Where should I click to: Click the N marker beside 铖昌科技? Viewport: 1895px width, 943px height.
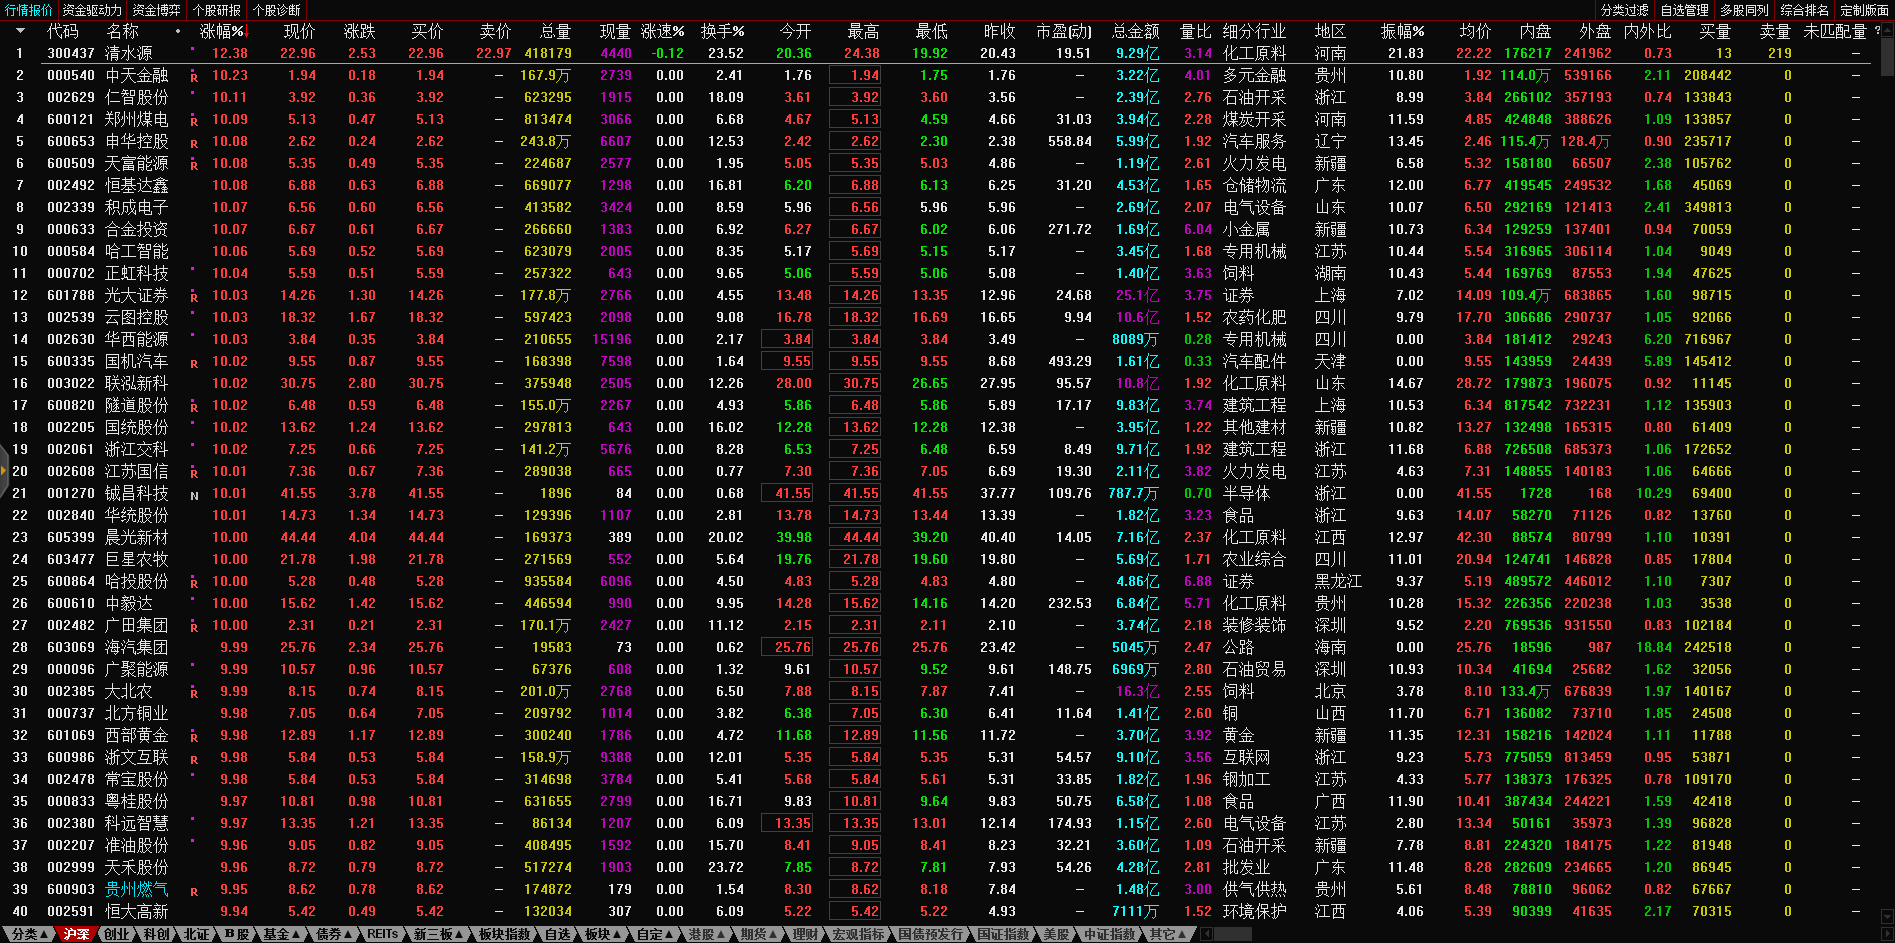[194, 494]
